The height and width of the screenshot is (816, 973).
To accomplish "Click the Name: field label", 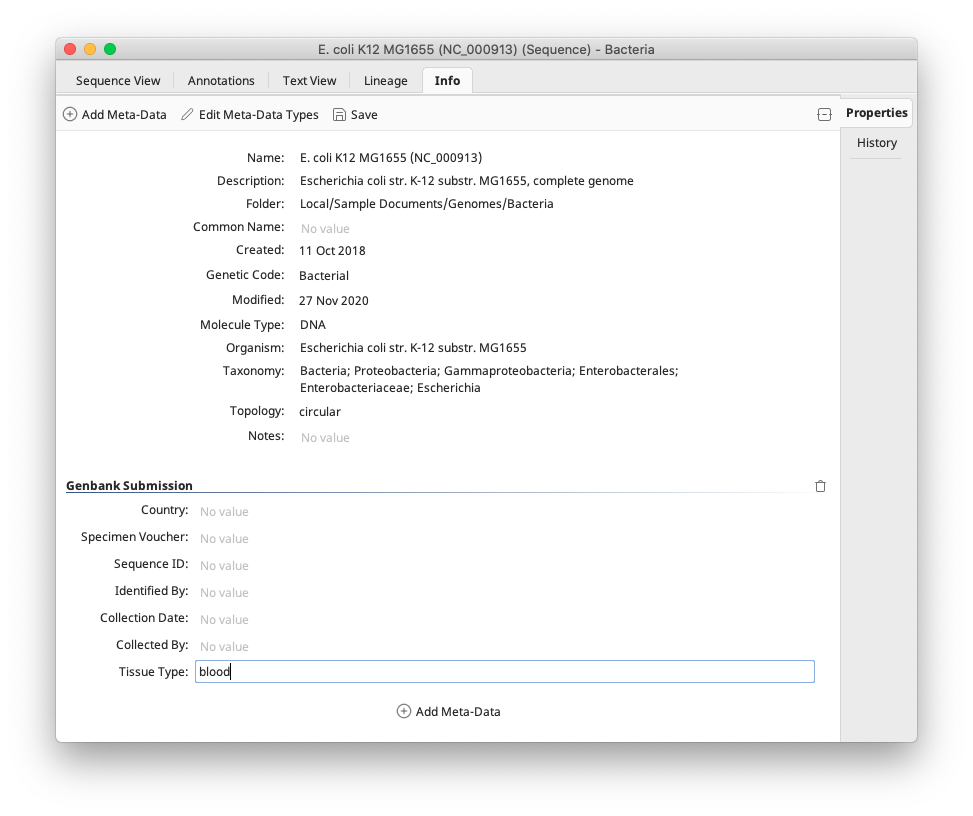I will tap(266, 158).
